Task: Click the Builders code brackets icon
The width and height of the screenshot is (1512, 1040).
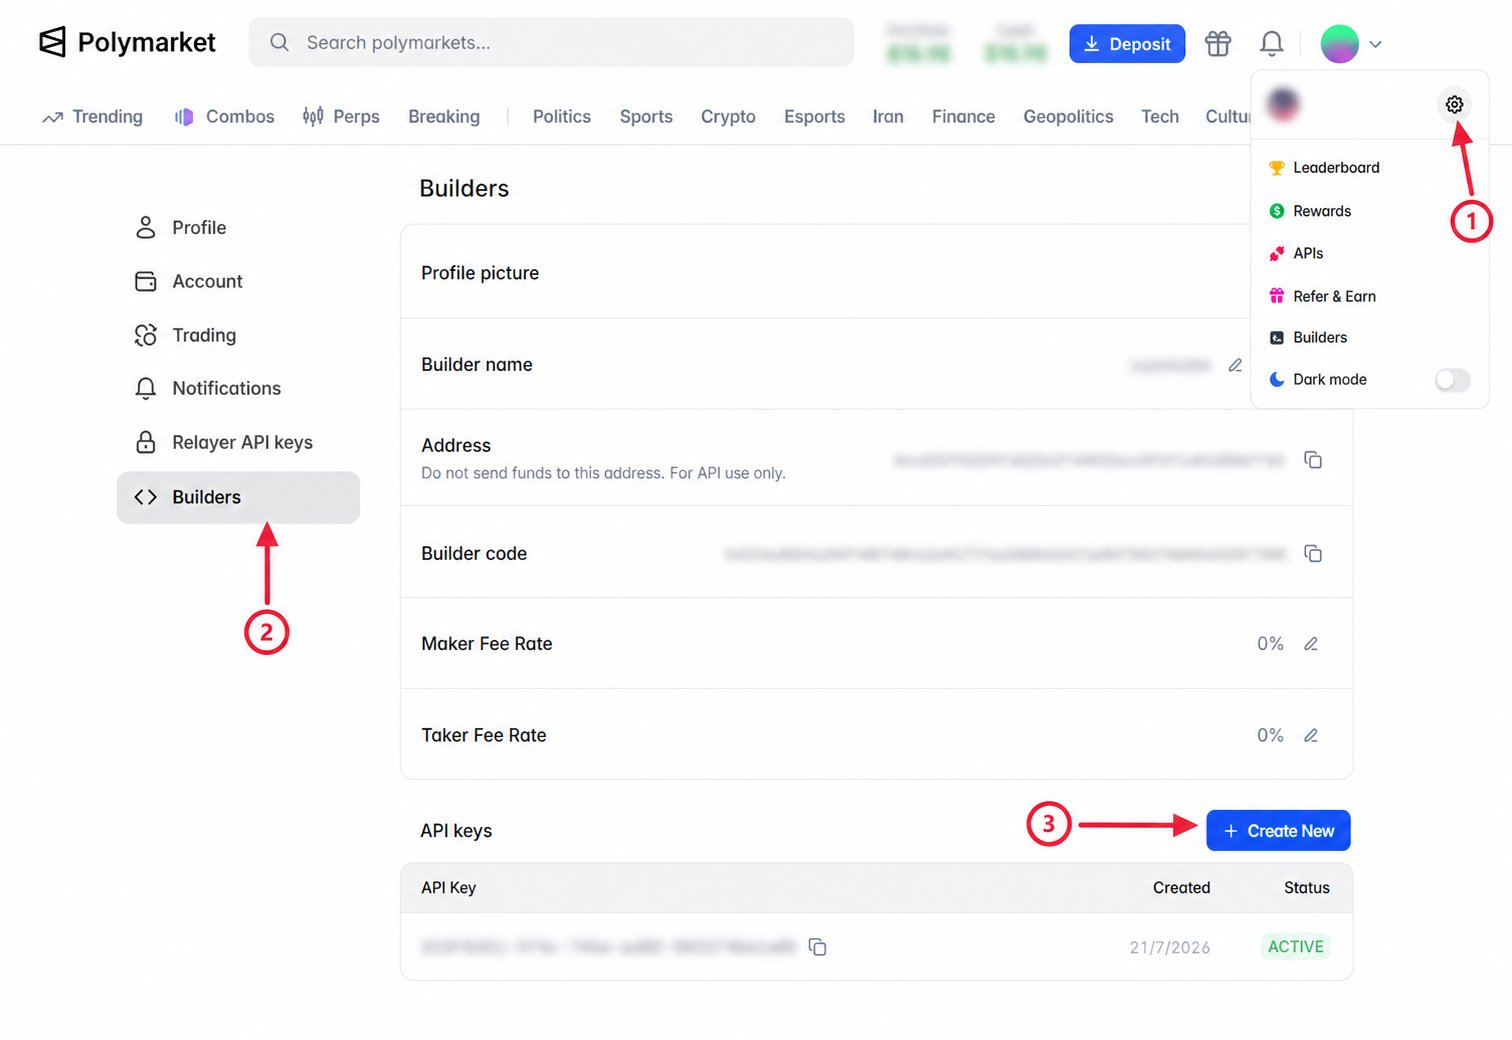Action: coord(146,497)
